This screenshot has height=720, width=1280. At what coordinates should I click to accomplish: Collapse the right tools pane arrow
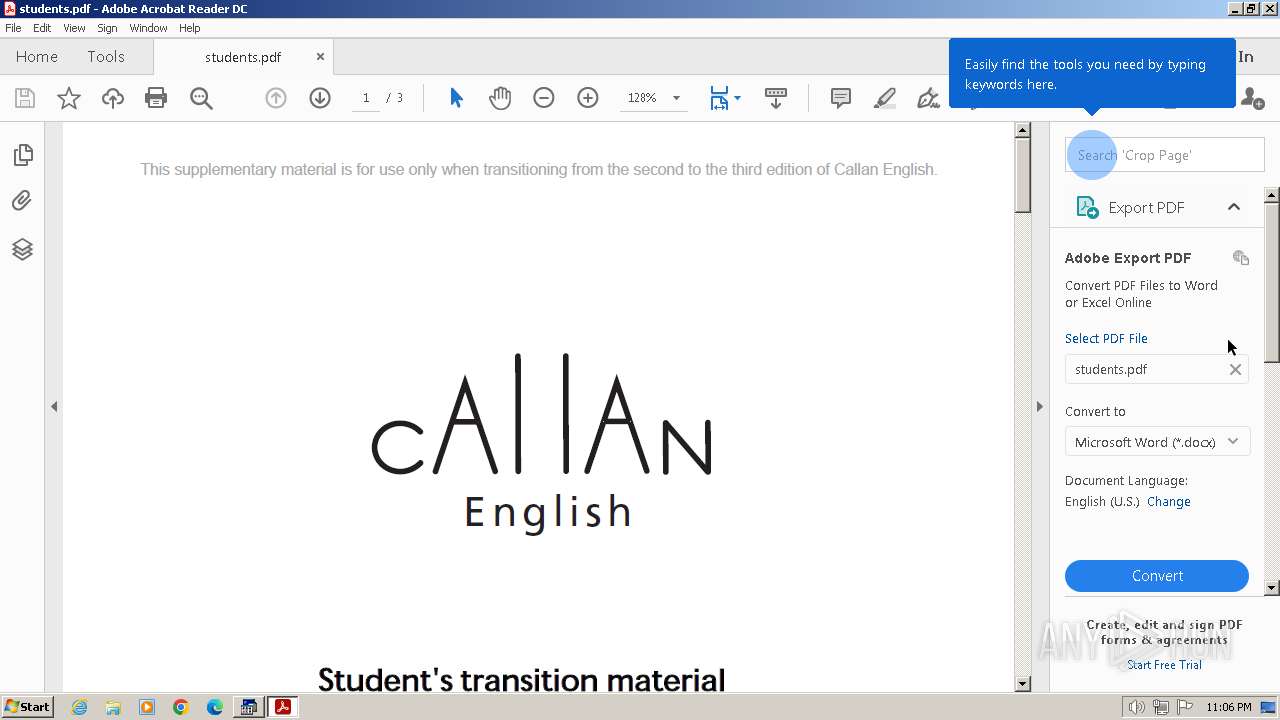coord(1039,406)
